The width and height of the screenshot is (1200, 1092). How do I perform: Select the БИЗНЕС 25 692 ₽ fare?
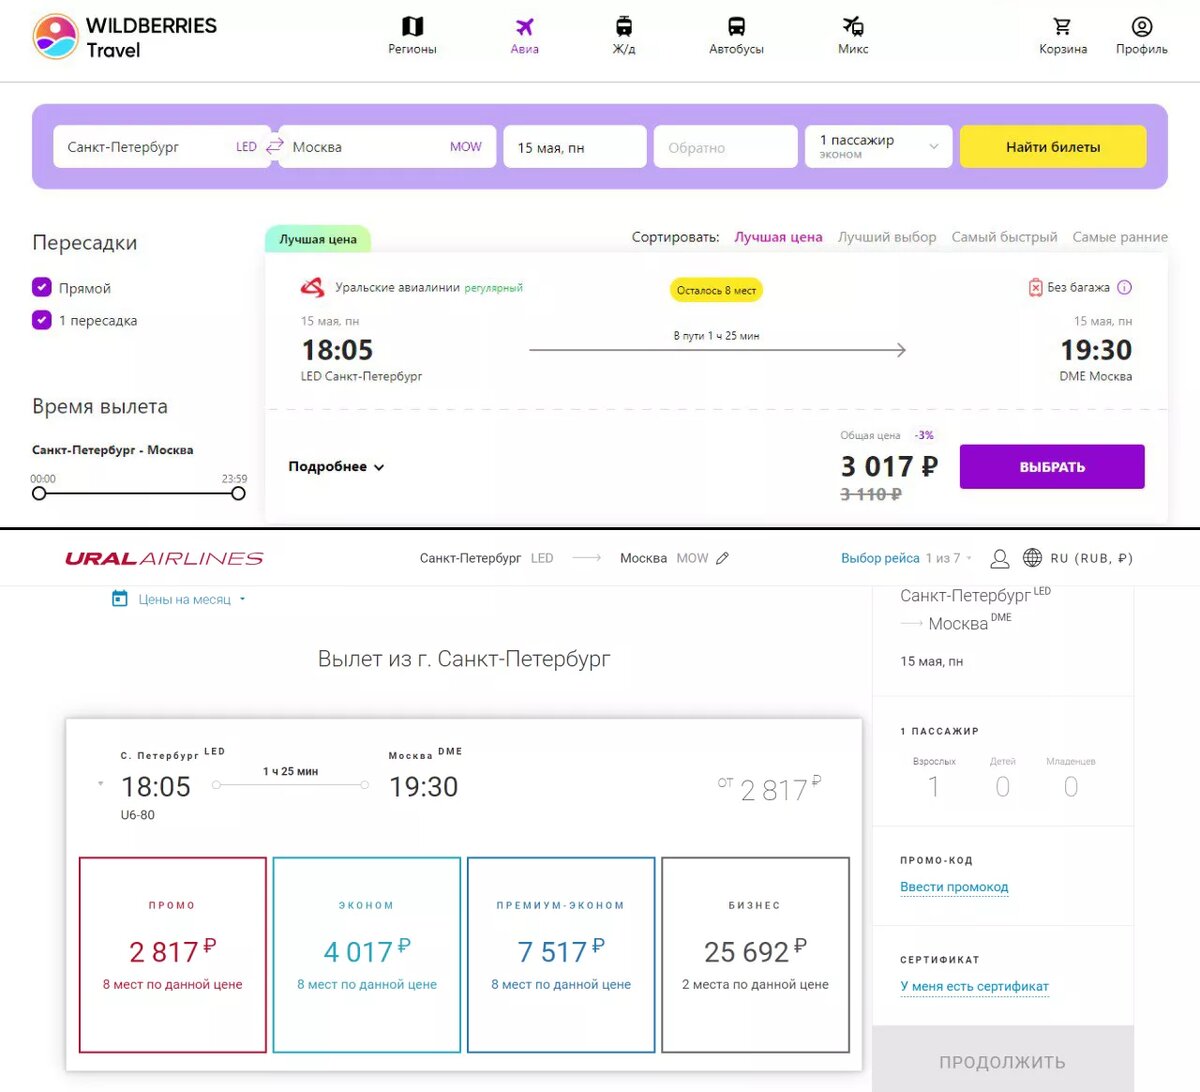755,955
